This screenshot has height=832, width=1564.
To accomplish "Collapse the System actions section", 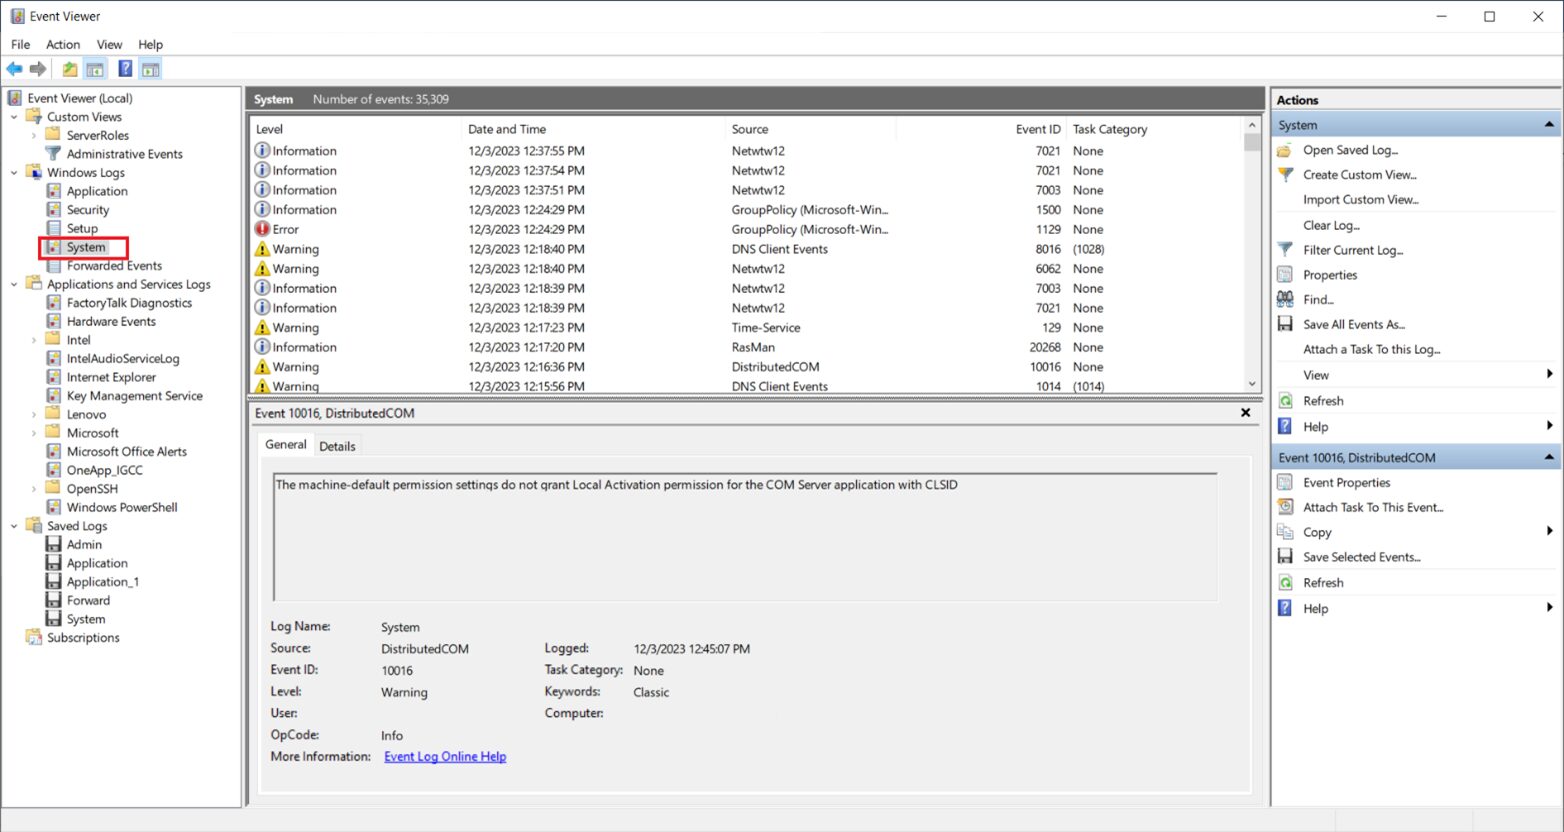I will tap(1548, 124).
